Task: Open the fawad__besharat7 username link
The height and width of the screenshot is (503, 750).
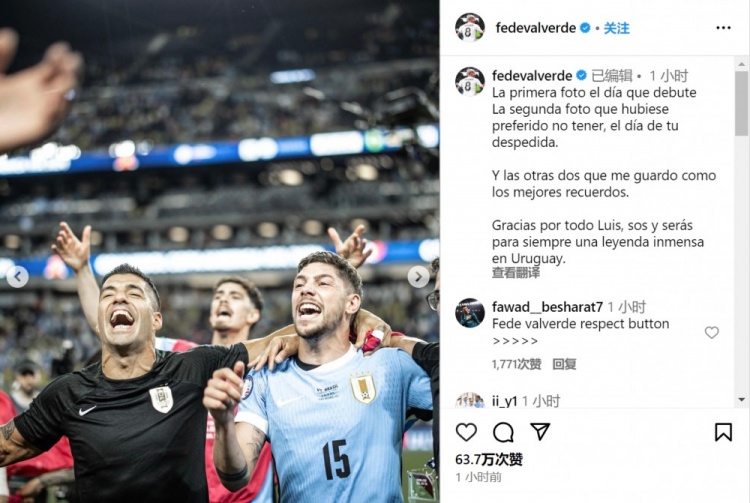Action: coord(547,307)
